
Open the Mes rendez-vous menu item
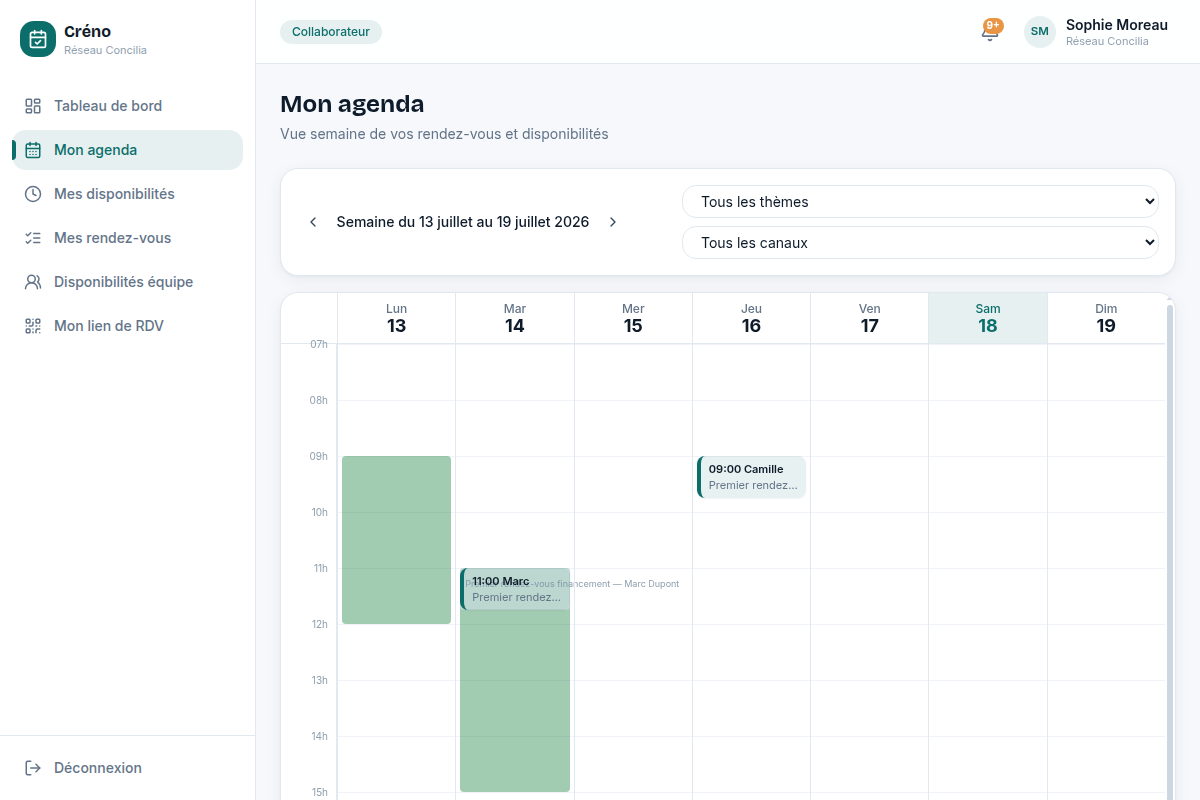click(x=127, y=238)
